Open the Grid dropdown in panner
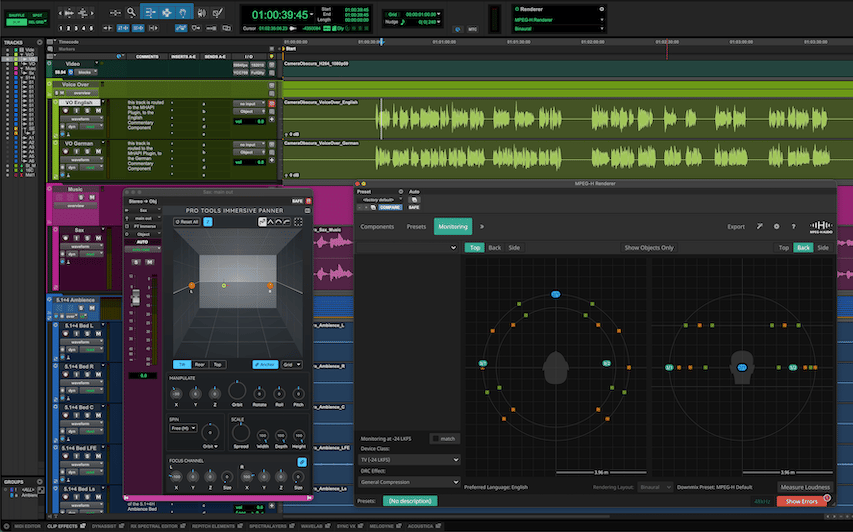853x532 pixels. pyautogui.click(x=291, y=364)
